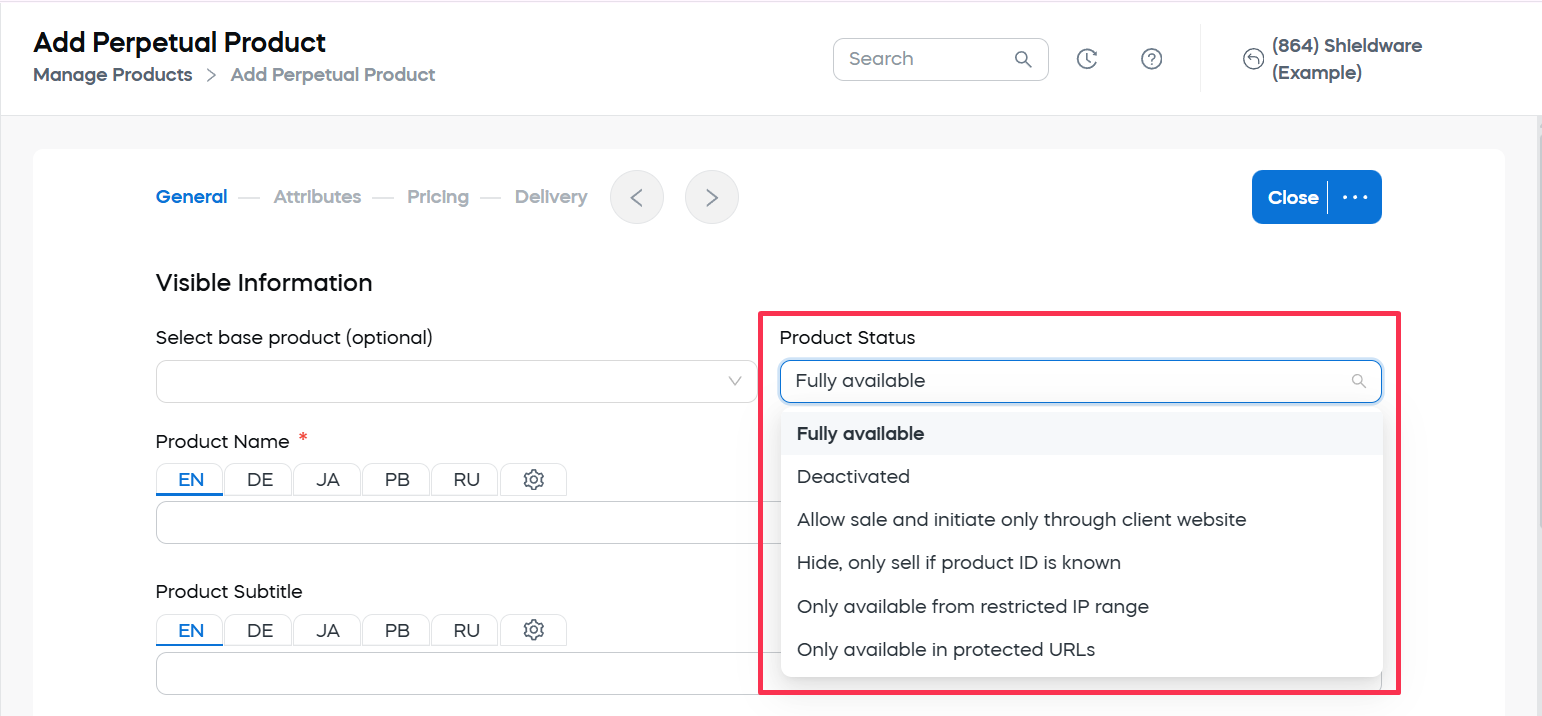Click (864) Shieldware (Example) account name
This screenshot has height=716, width=1542.
tap(1346, 59)
